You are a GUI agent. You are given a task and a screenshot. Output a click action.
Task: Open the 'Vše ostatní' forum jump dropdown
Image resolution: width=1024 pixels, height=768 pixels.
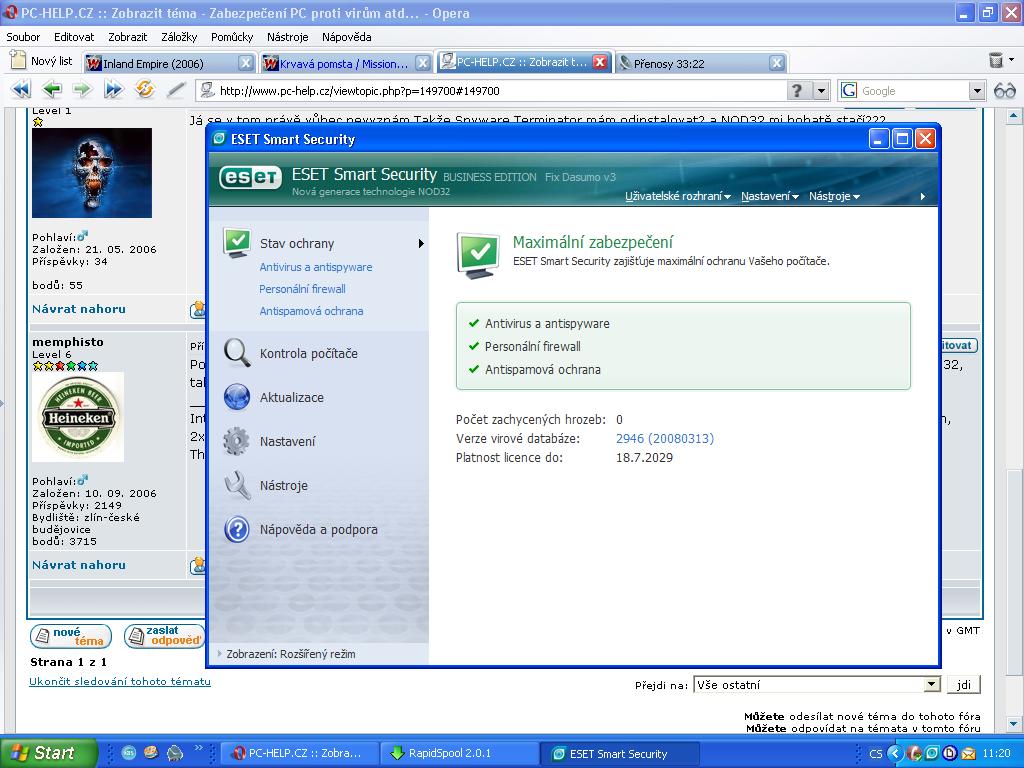[817, 685]
